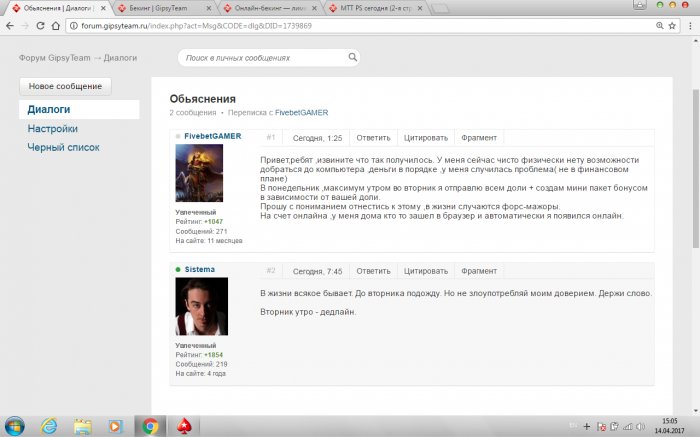Switch to the MTT PS сегодня tab
Viewport: 700px width, 437px height.
point(375,8)
